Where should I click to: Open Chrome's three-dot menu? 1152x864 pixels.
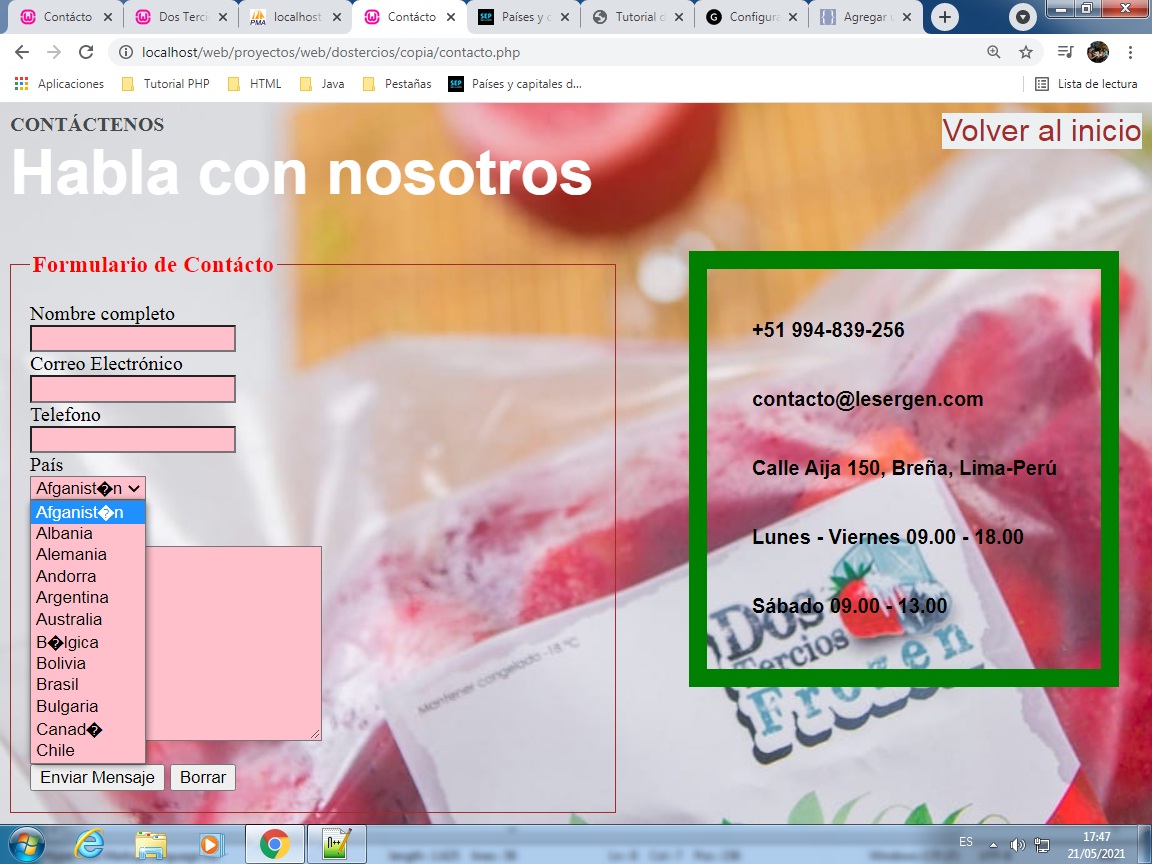[1130, 52]
